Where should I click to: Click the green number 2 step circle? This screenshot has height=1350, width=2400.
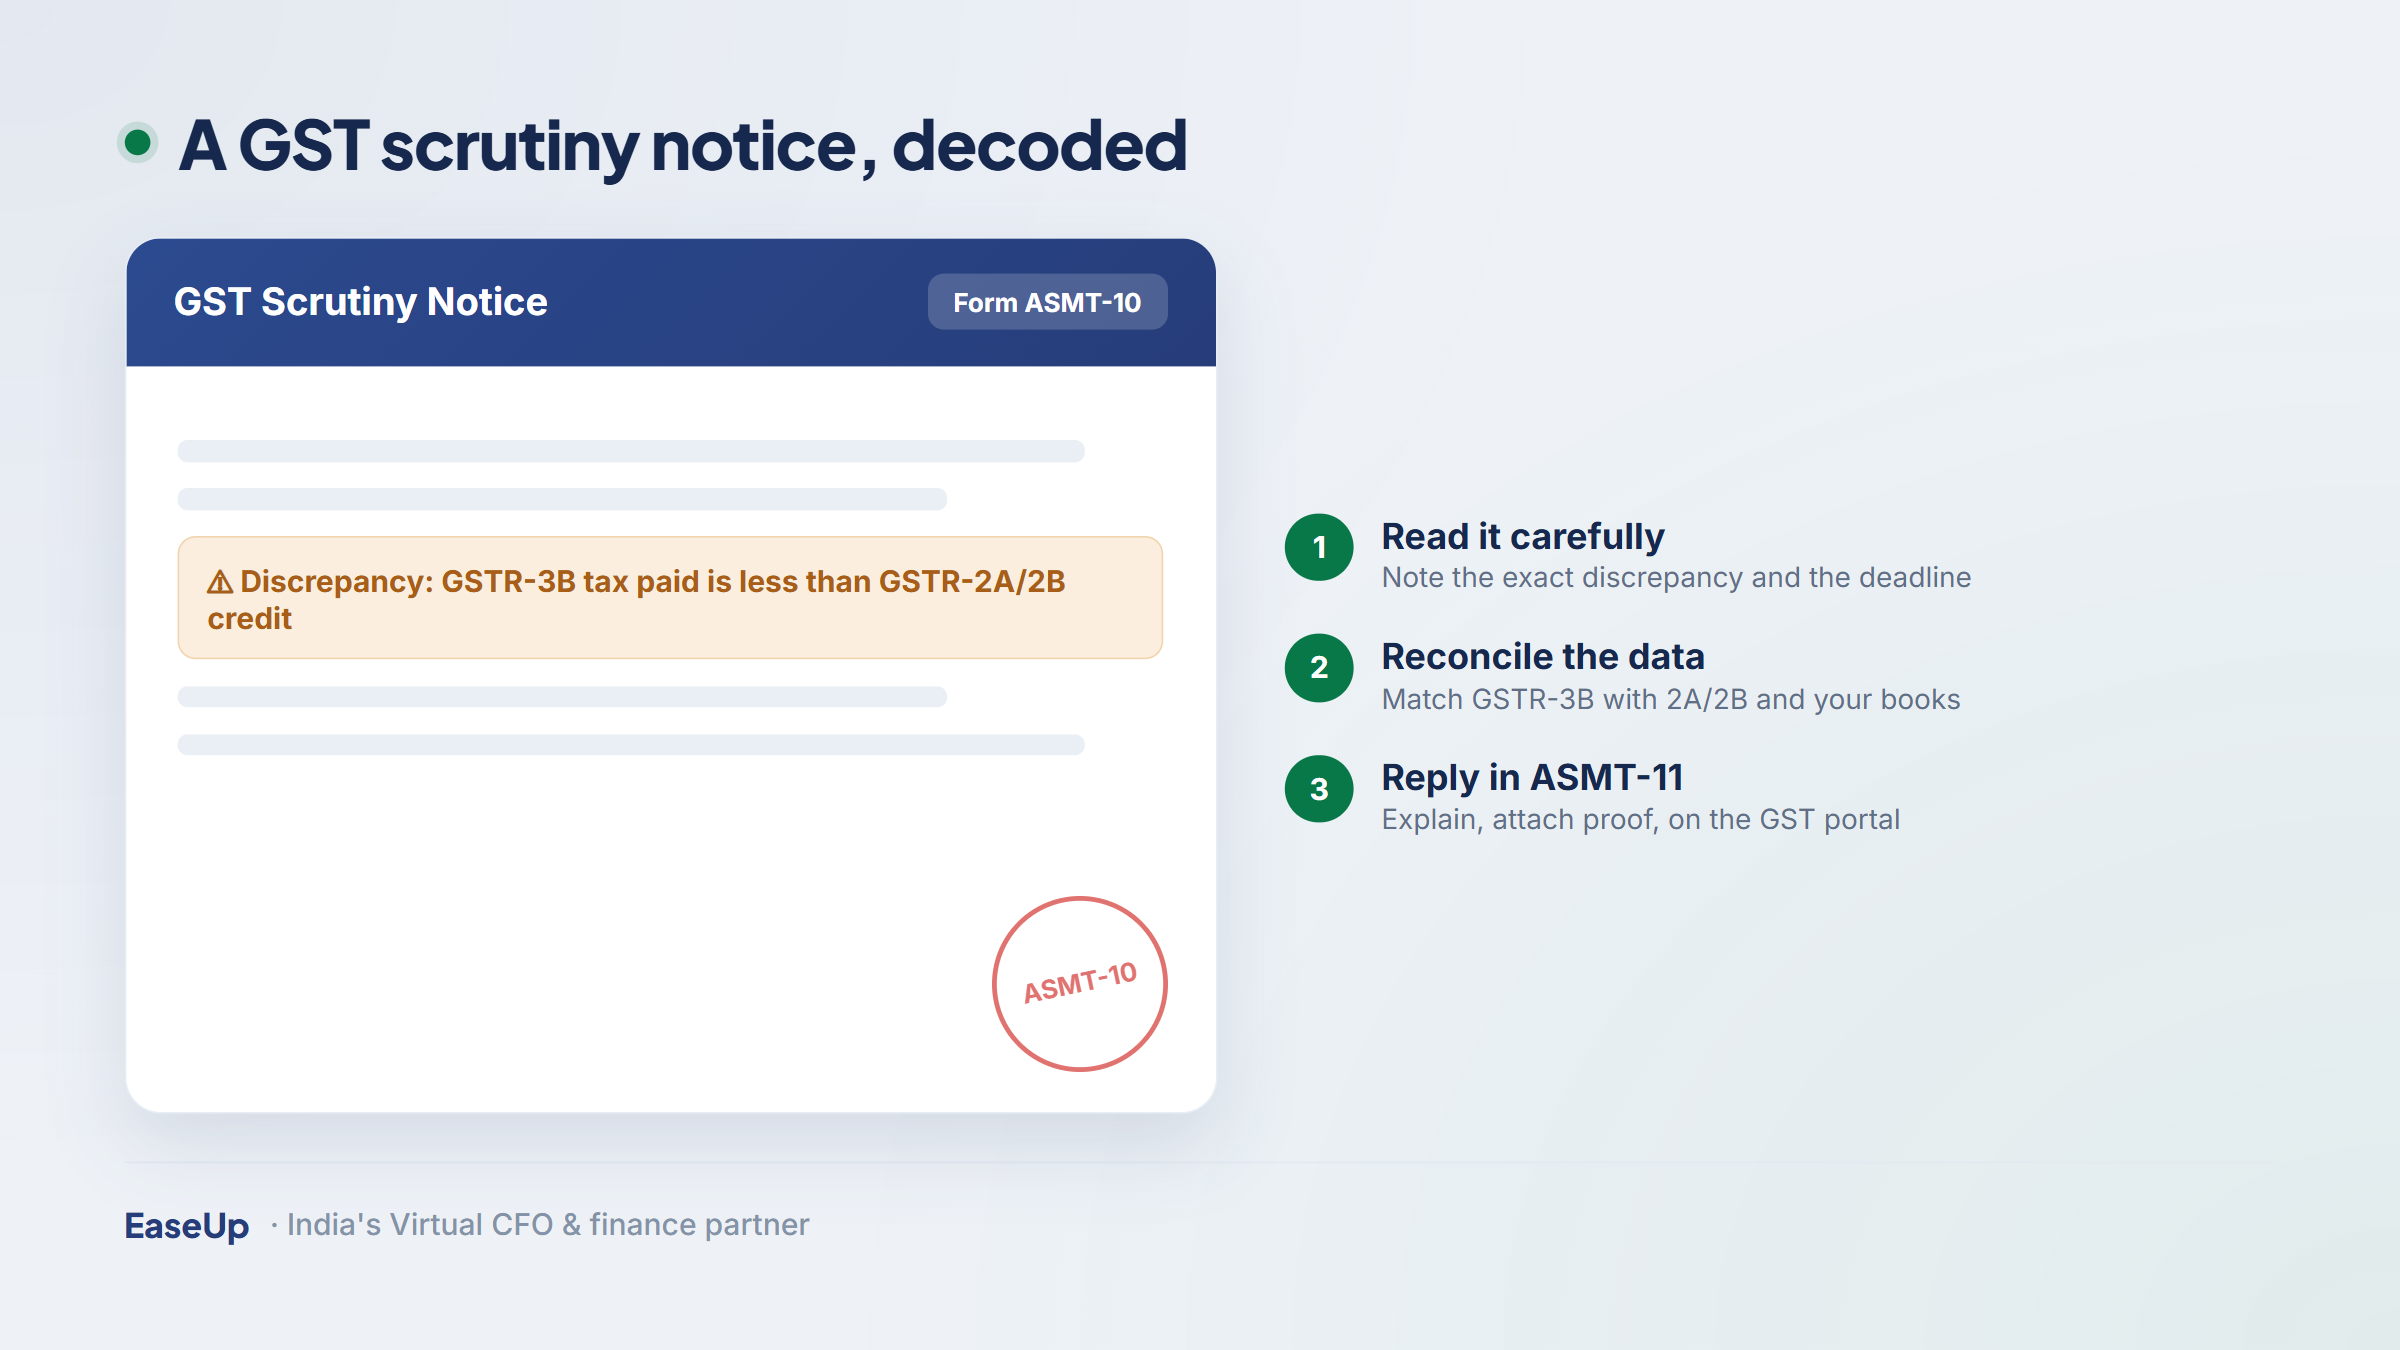click(1319, 668)
